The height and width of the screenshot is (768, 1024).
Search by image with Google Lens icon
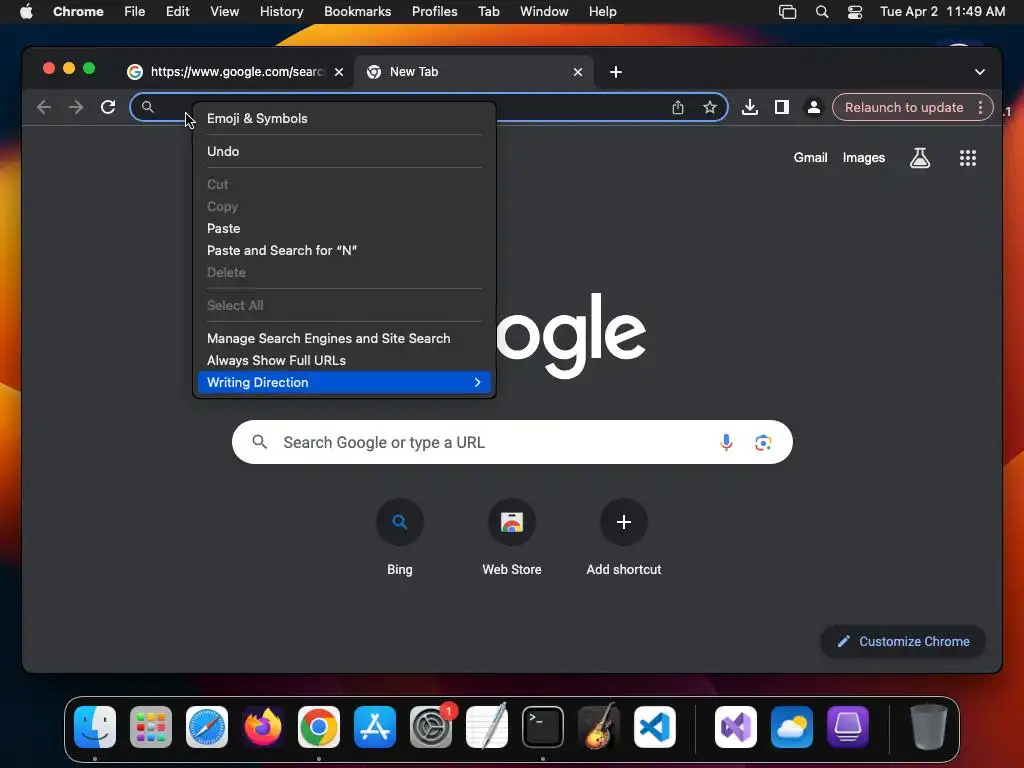pyautogui.click(x=763, y=442)
